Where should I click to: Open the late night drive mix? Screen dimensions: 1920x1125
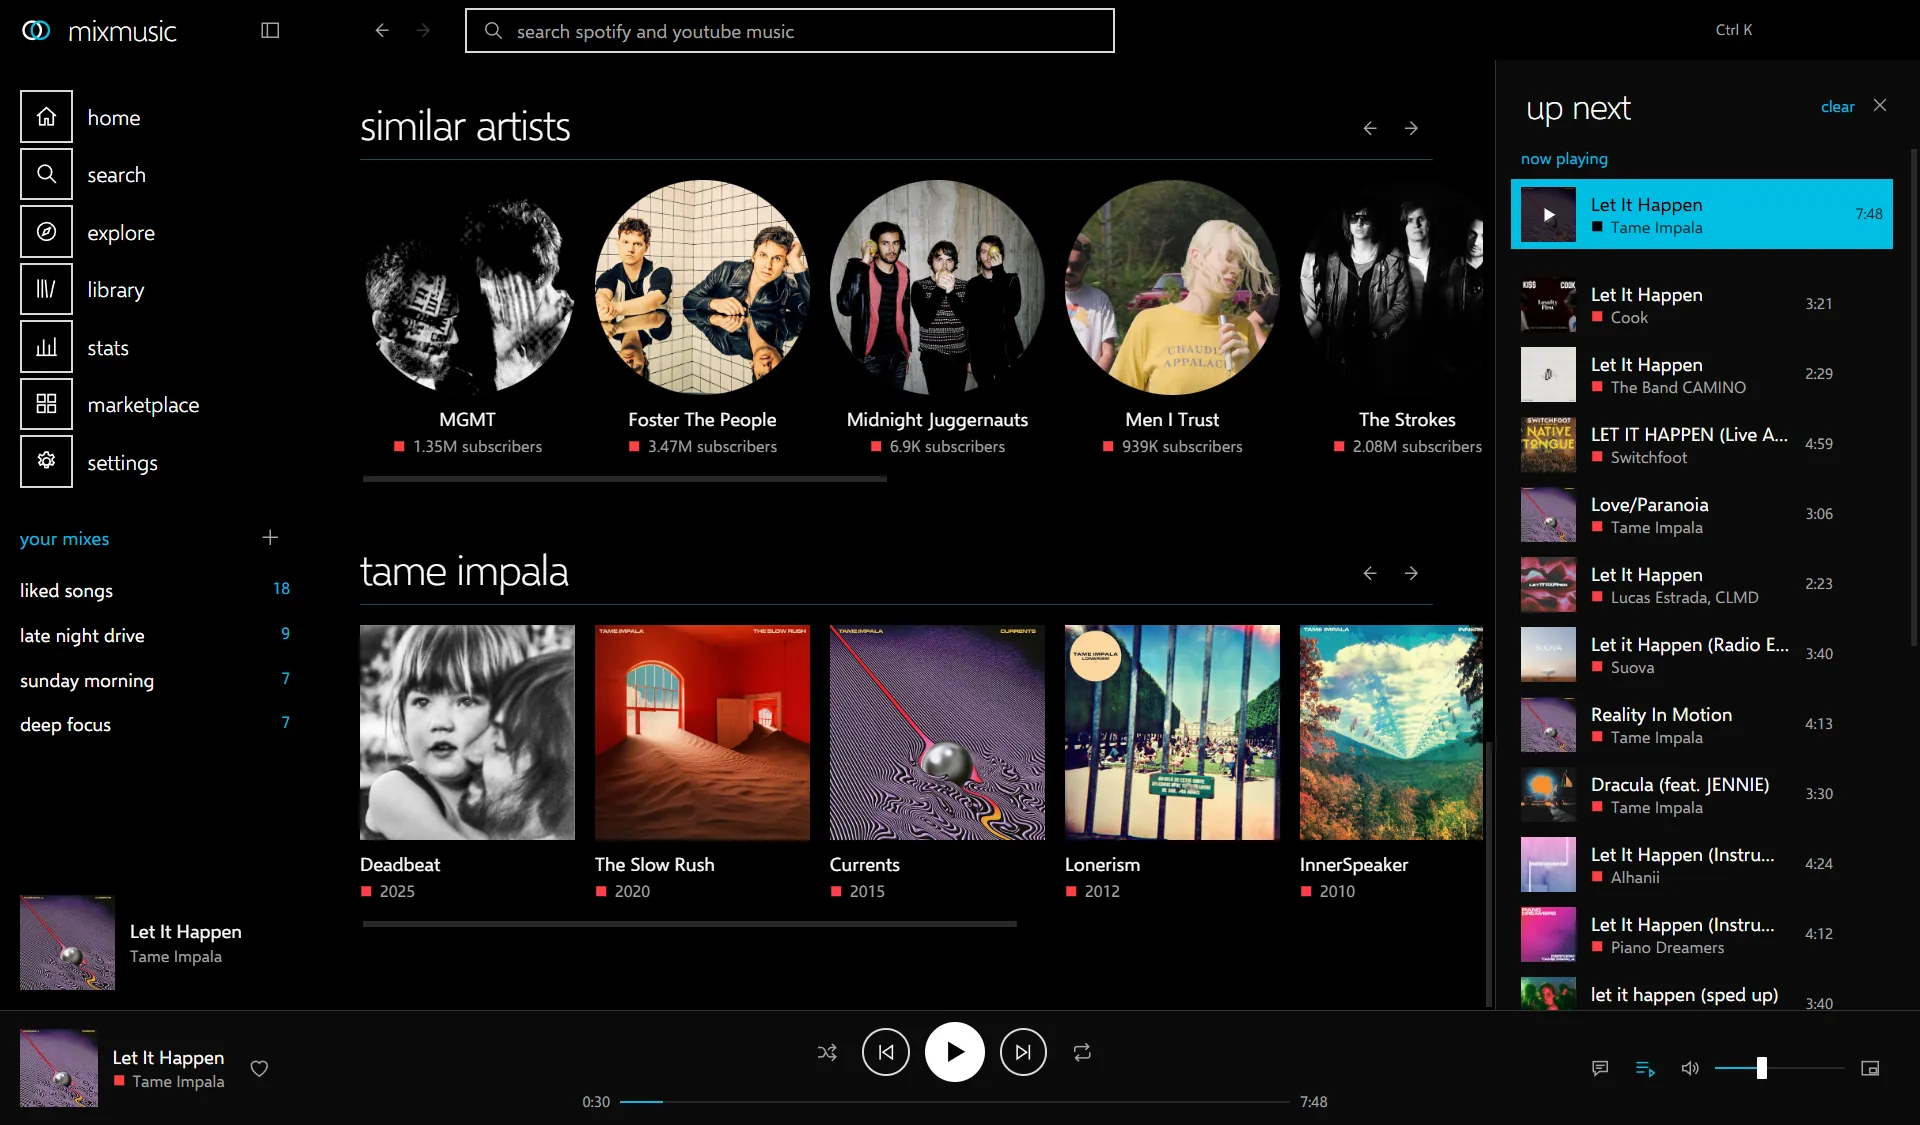tap(155, 635)
